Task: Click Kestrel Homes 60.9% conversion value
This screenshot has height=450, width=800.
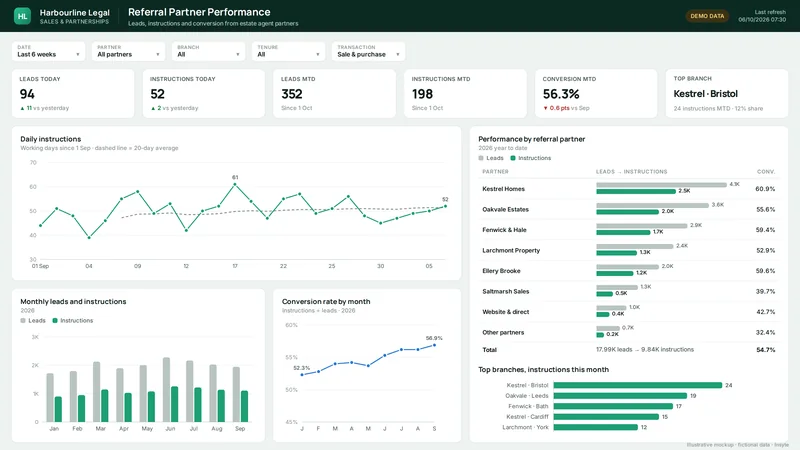Action: click(765, 189)
